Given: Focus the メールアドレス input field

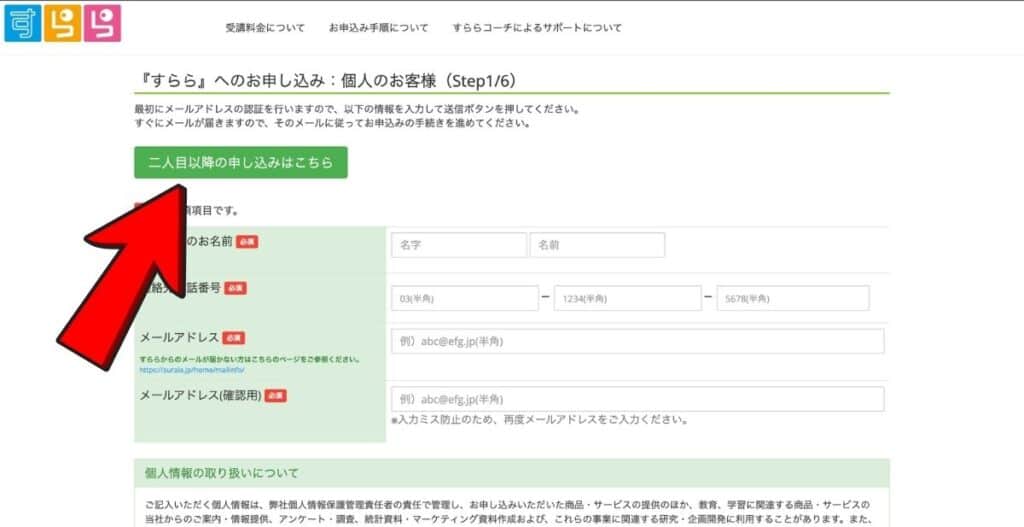Looking at the screenshot, I should 637,342.
